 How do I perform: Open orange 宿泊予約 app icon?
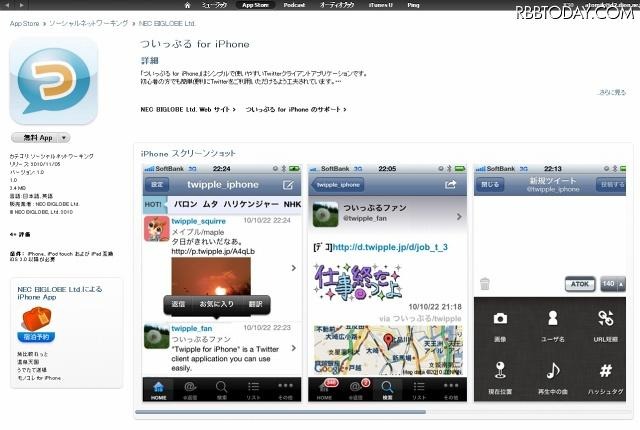(x=36, y=324)
